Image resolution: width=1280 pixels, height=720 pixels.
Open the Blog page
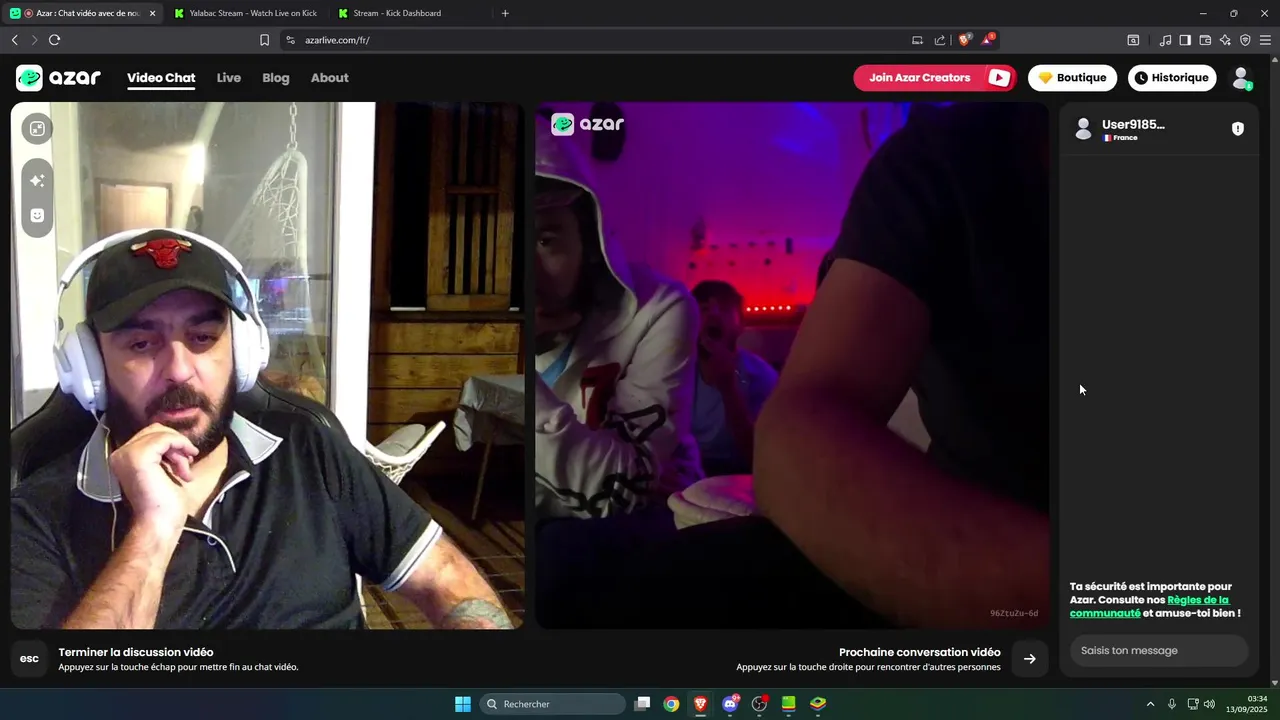pos(276,78)
